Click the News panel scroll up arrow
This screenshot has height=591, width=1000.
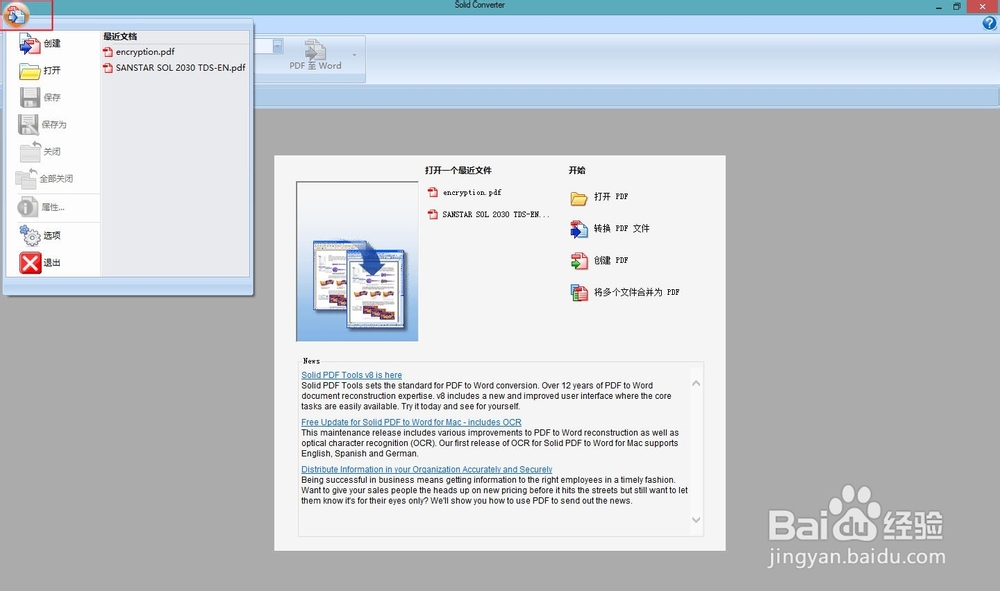(x=696, y=384)
